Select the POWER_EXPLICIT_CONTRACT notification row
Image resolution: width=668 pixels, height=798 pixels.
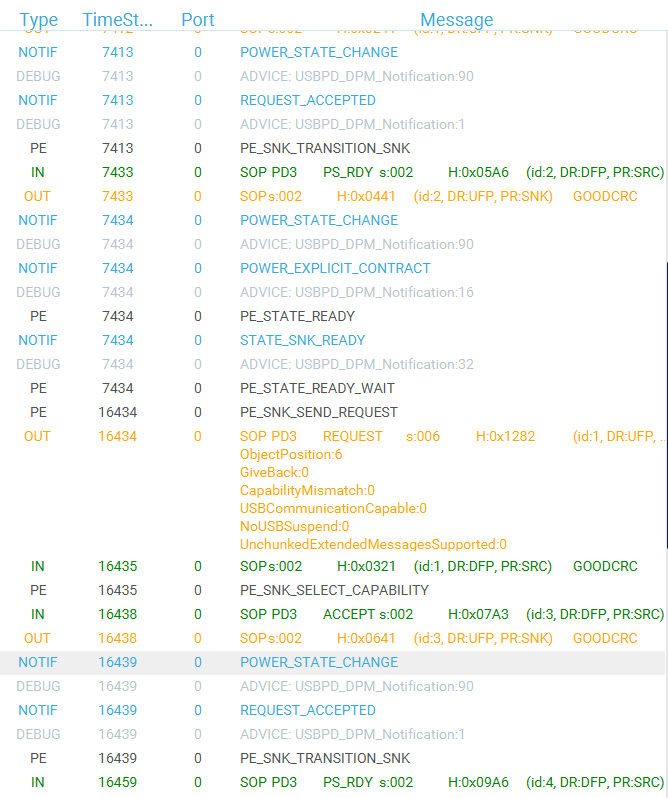(x=332, y=268)
